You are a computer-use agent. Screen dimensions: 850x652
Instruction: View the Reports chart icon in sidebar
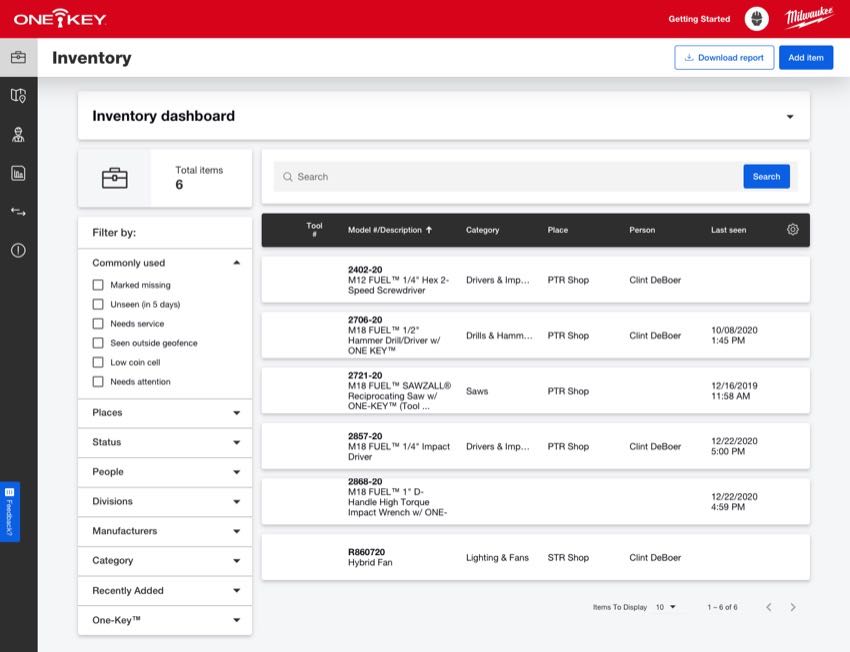[17, 172]
